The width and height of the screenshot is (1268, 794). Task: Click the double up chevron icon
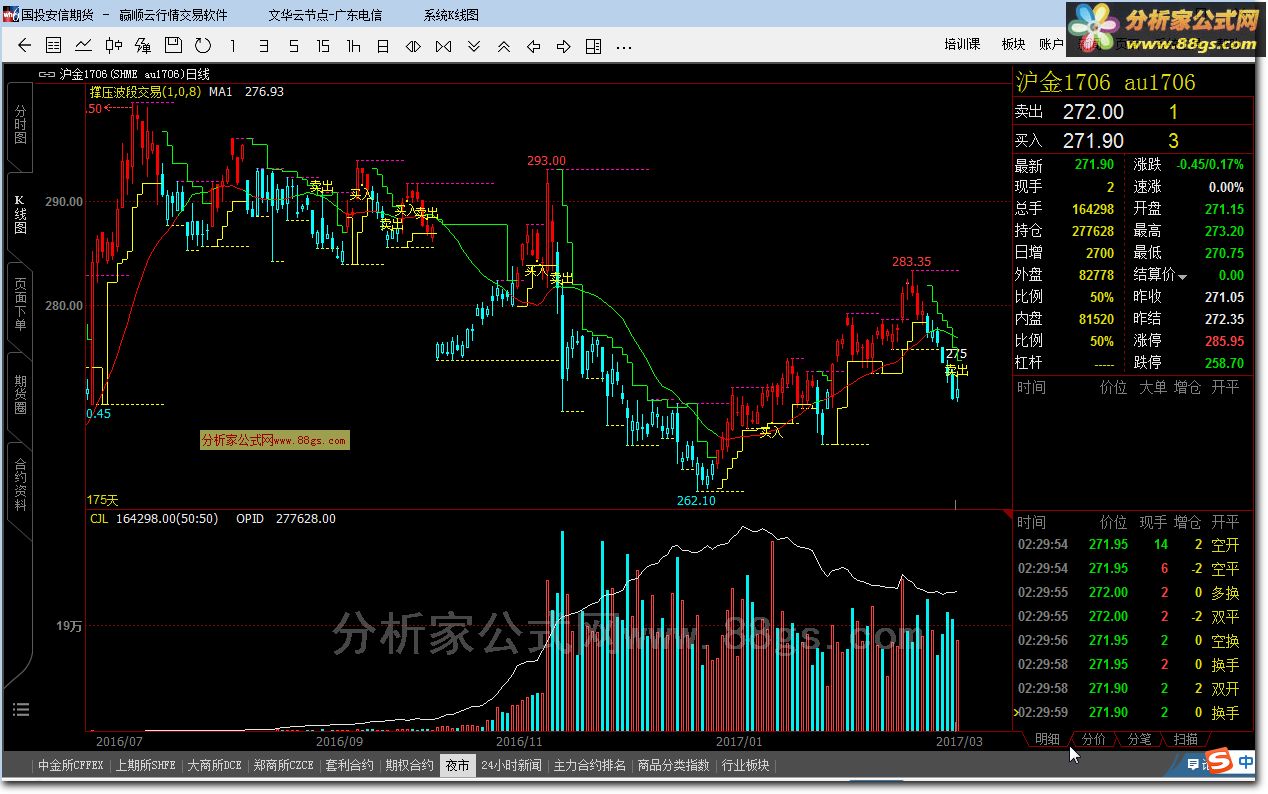tap(504, 46)
